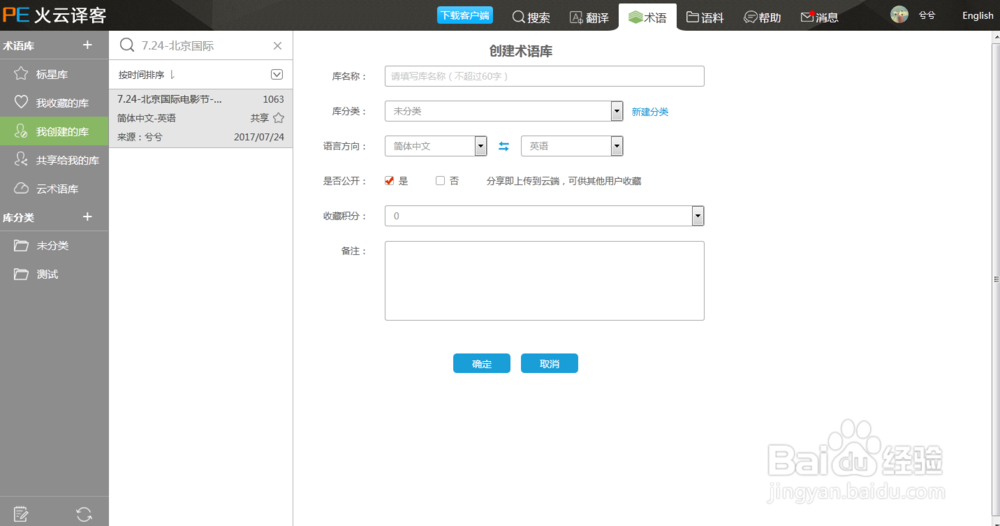Clear the search text with X

pyautogui.click(x=277, y=46)
